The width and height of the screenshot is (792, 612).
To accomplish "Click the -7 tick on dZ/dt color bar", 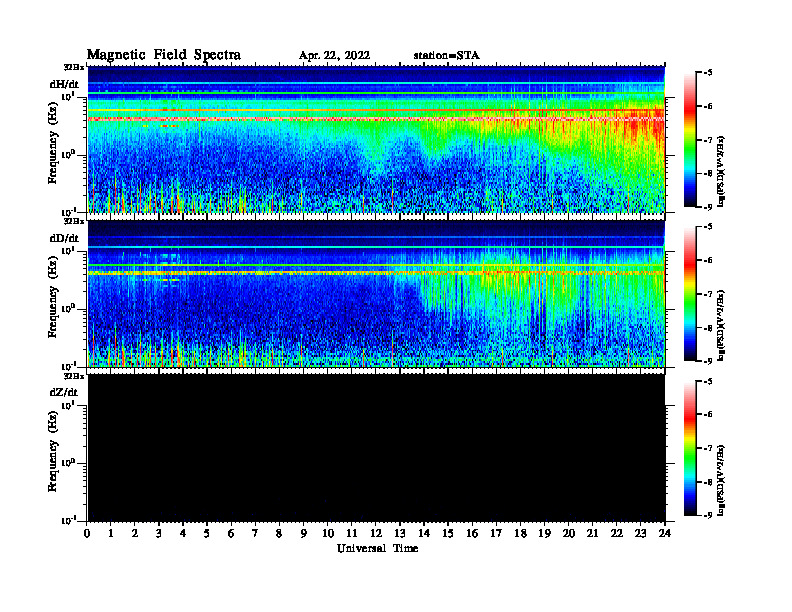I will click(708, 448).
